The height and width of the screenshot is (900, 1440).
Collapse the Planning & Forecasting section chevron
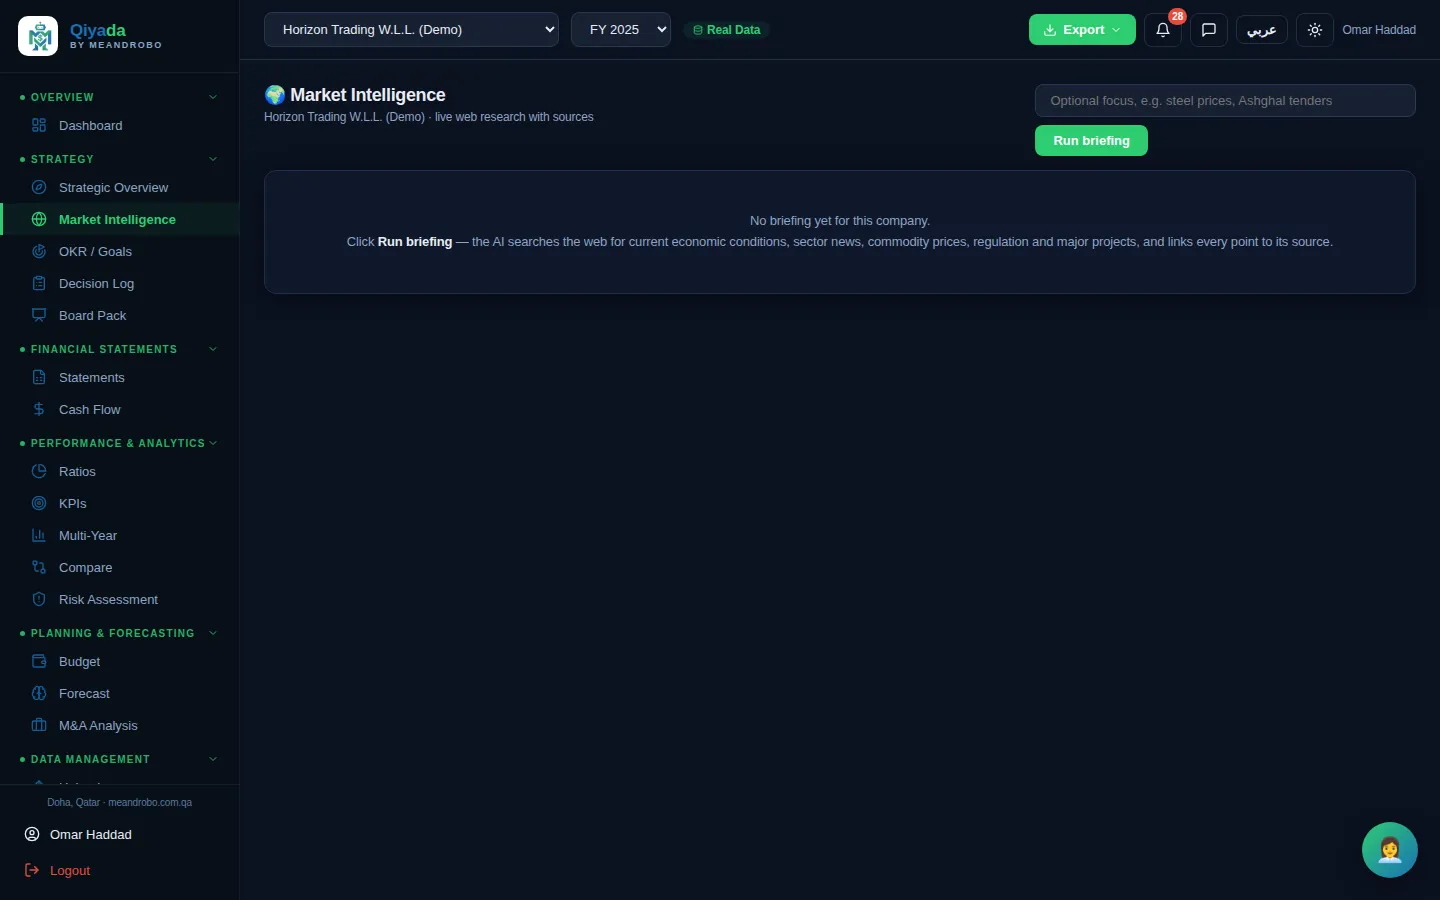(213, 633)
